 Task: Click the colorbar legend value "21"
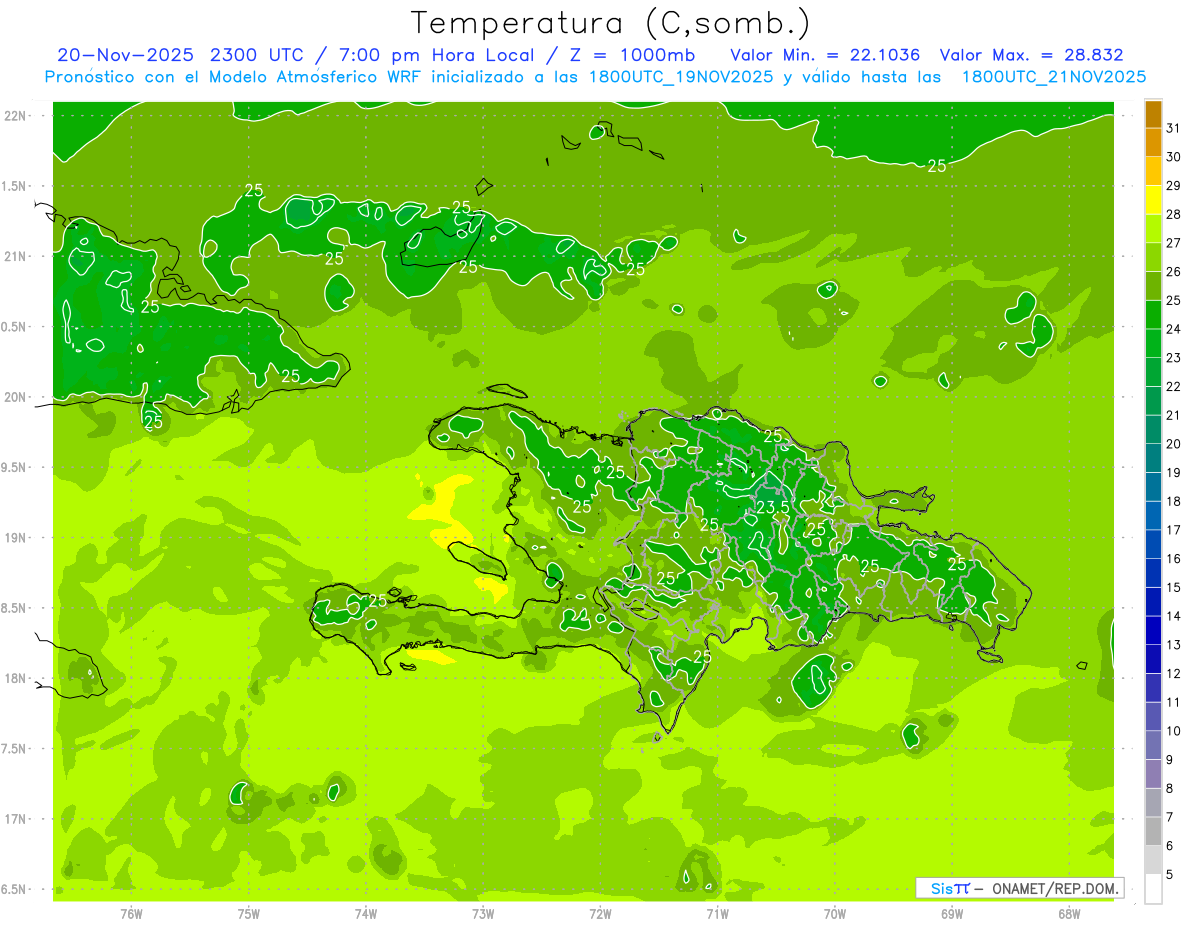click(1174, 415)
